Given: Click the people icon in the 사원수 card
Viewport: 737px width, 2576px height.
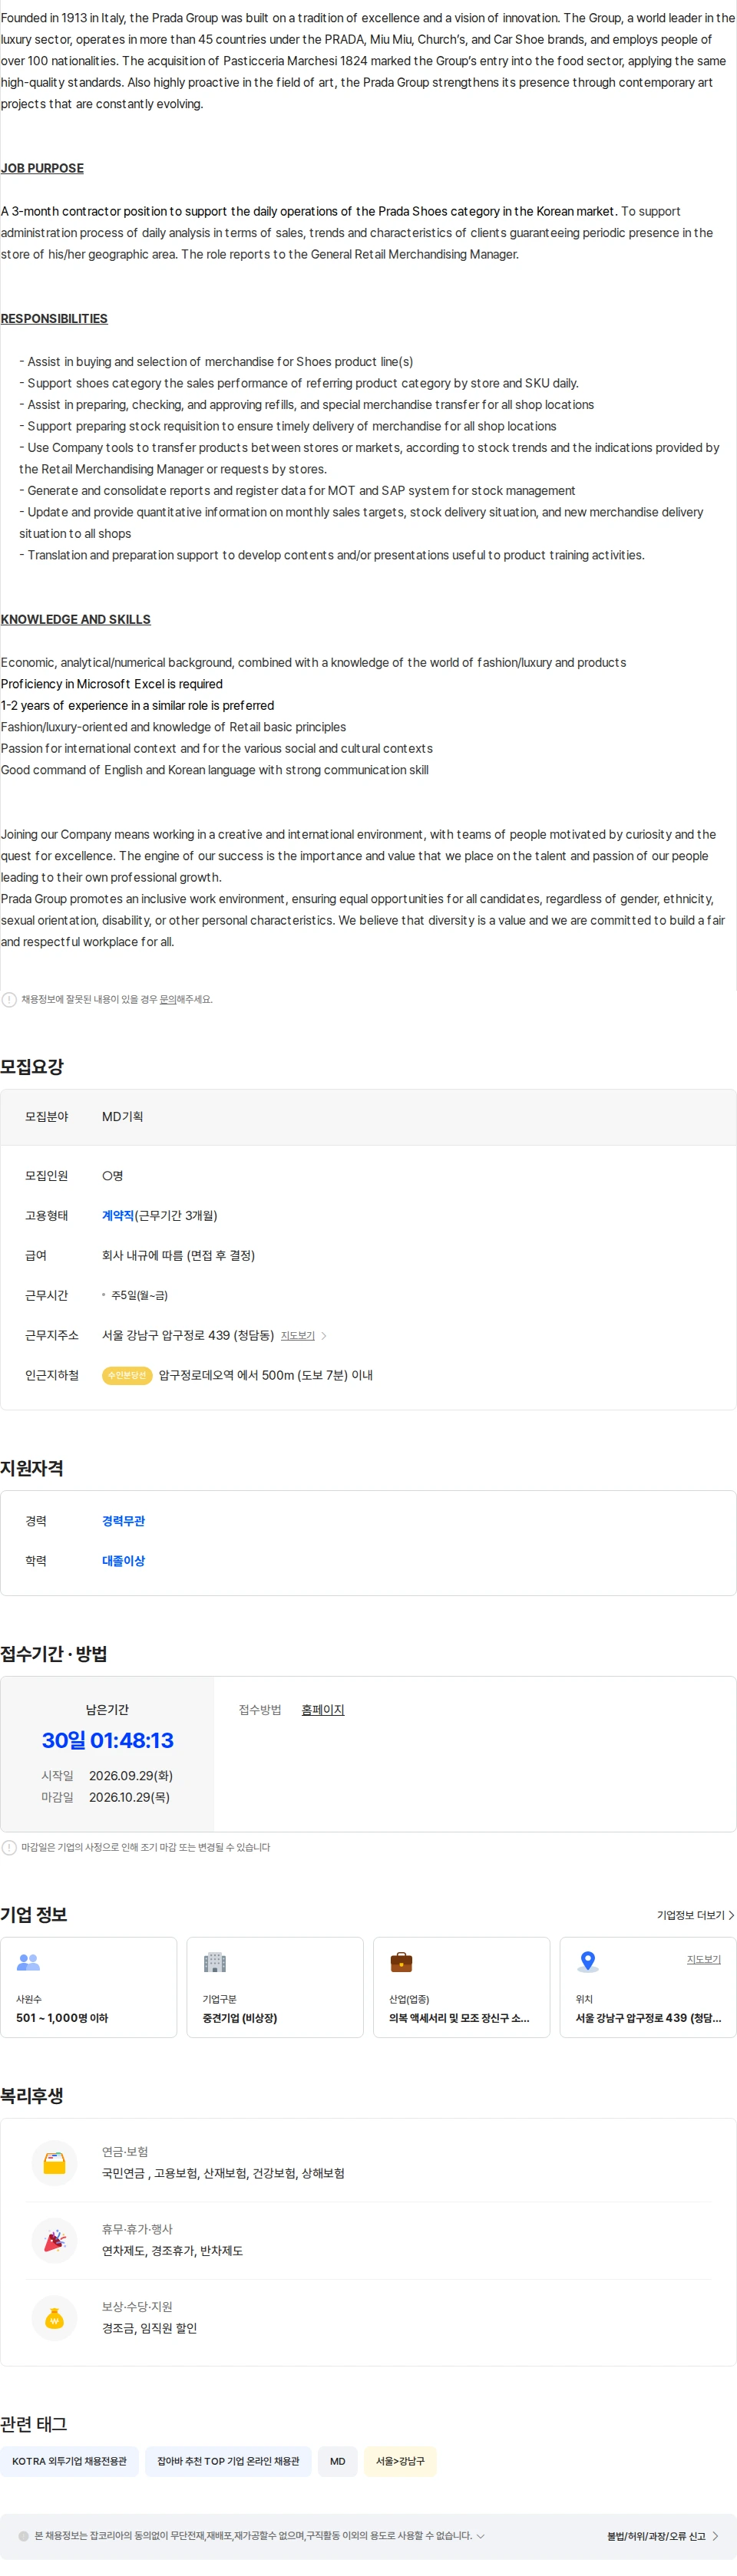Looking at the screenshot, I should pos(29,1962).
